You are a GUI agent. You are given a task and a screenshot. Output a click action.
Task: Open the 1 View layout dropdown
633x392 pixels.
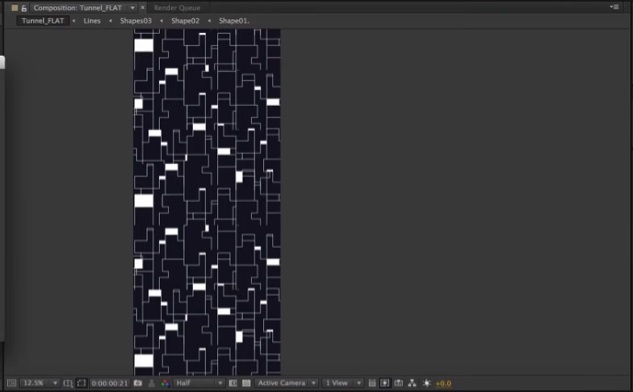point(342,383)
